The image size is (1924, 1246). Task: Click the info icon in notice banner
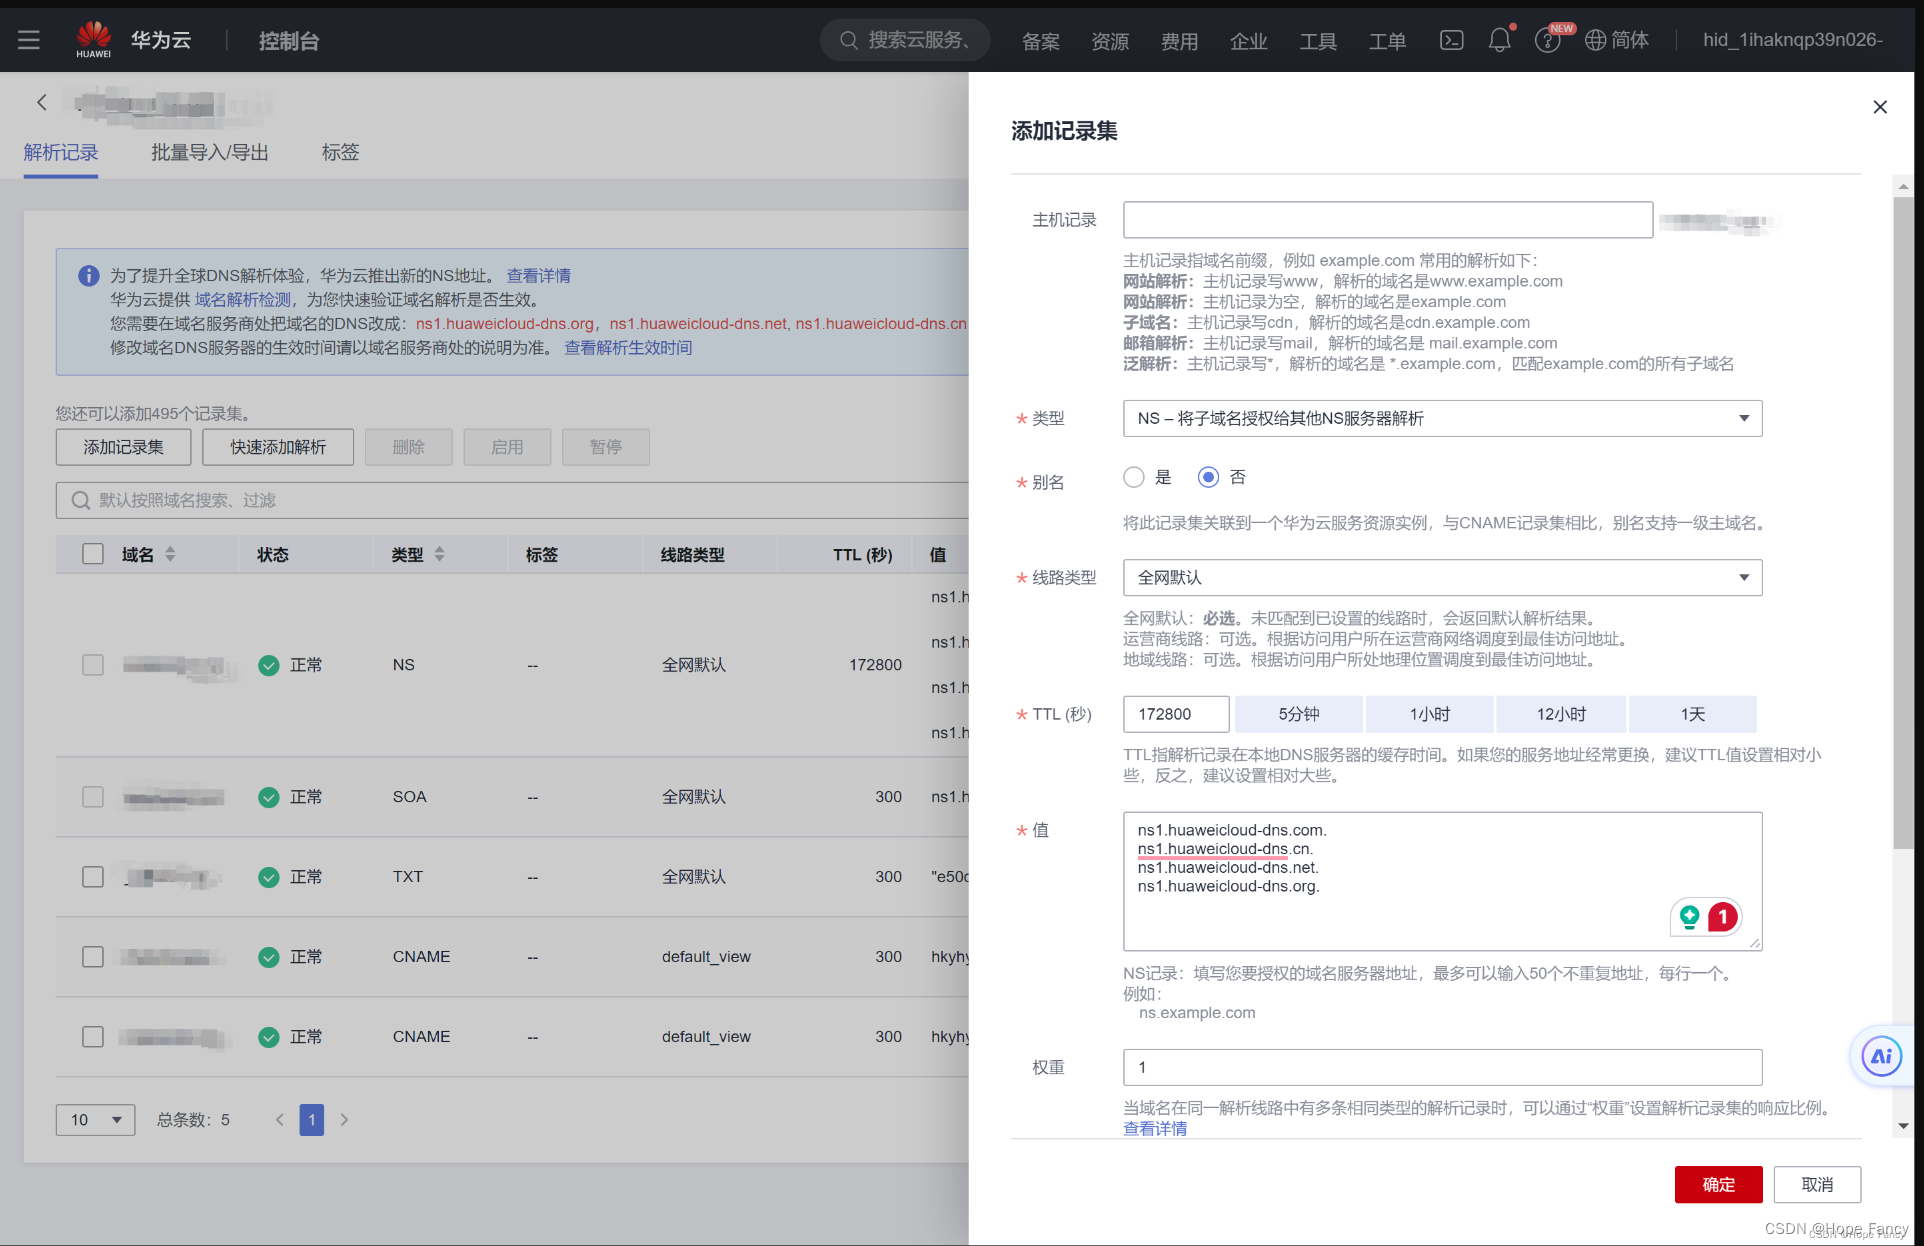(89, 276)
